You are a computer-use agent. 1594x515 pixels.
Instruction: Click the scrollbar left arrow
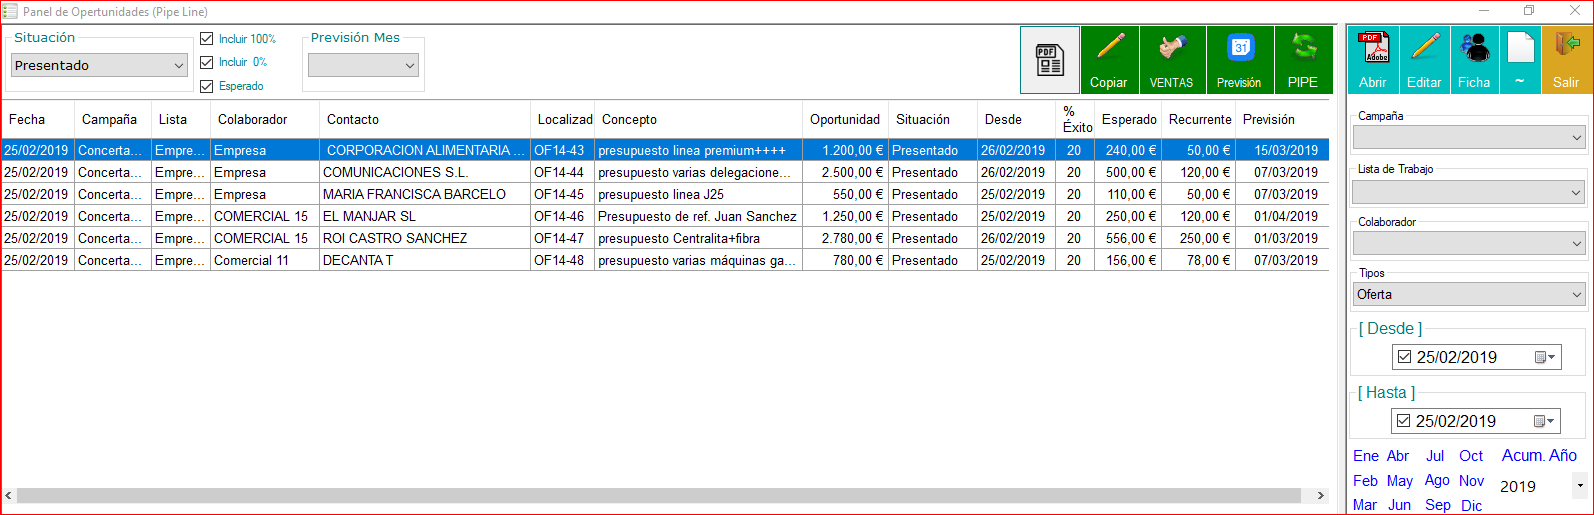coord(9,495)
